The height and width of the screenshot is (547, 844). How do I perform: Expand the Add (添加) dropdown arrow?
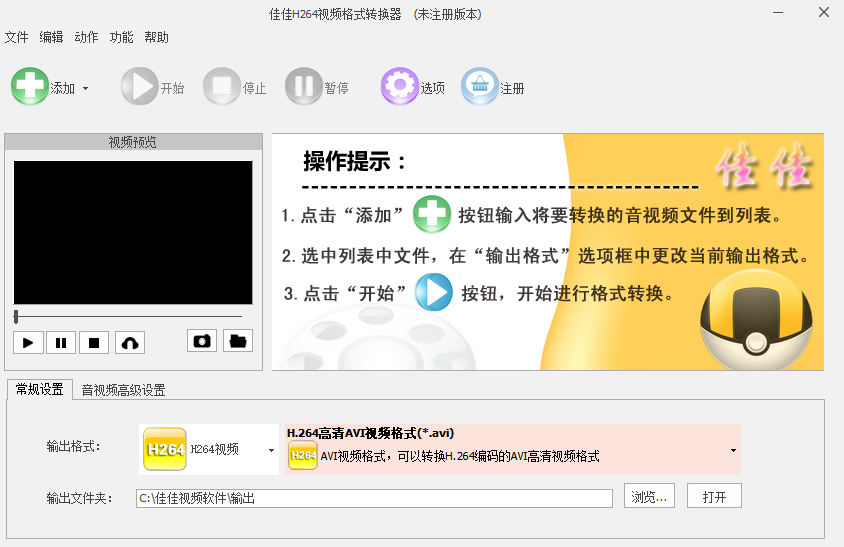pyautogui.click(x=86, y=88)
